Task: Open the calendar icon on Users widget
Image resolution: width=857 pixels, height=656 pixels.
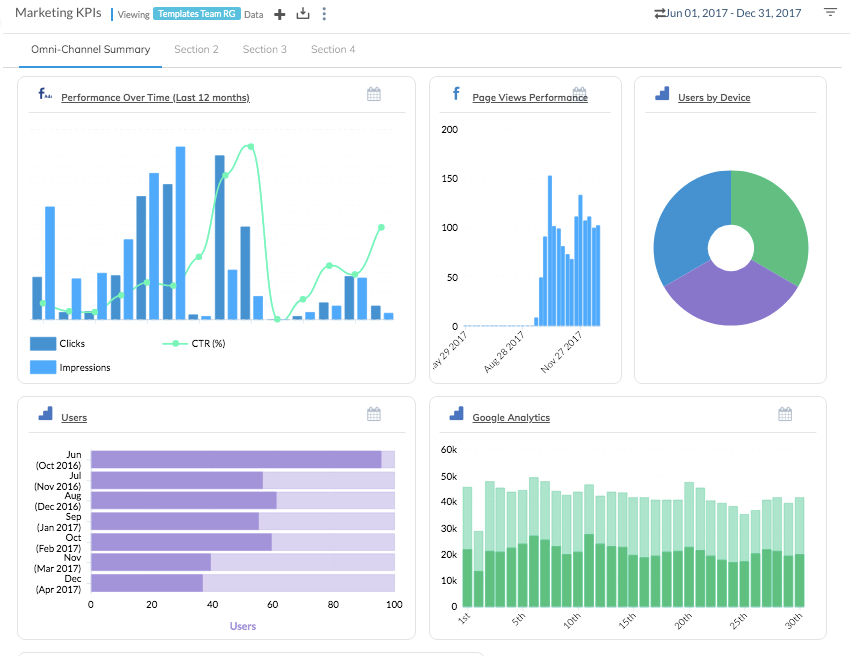Action: coord(374,413)
